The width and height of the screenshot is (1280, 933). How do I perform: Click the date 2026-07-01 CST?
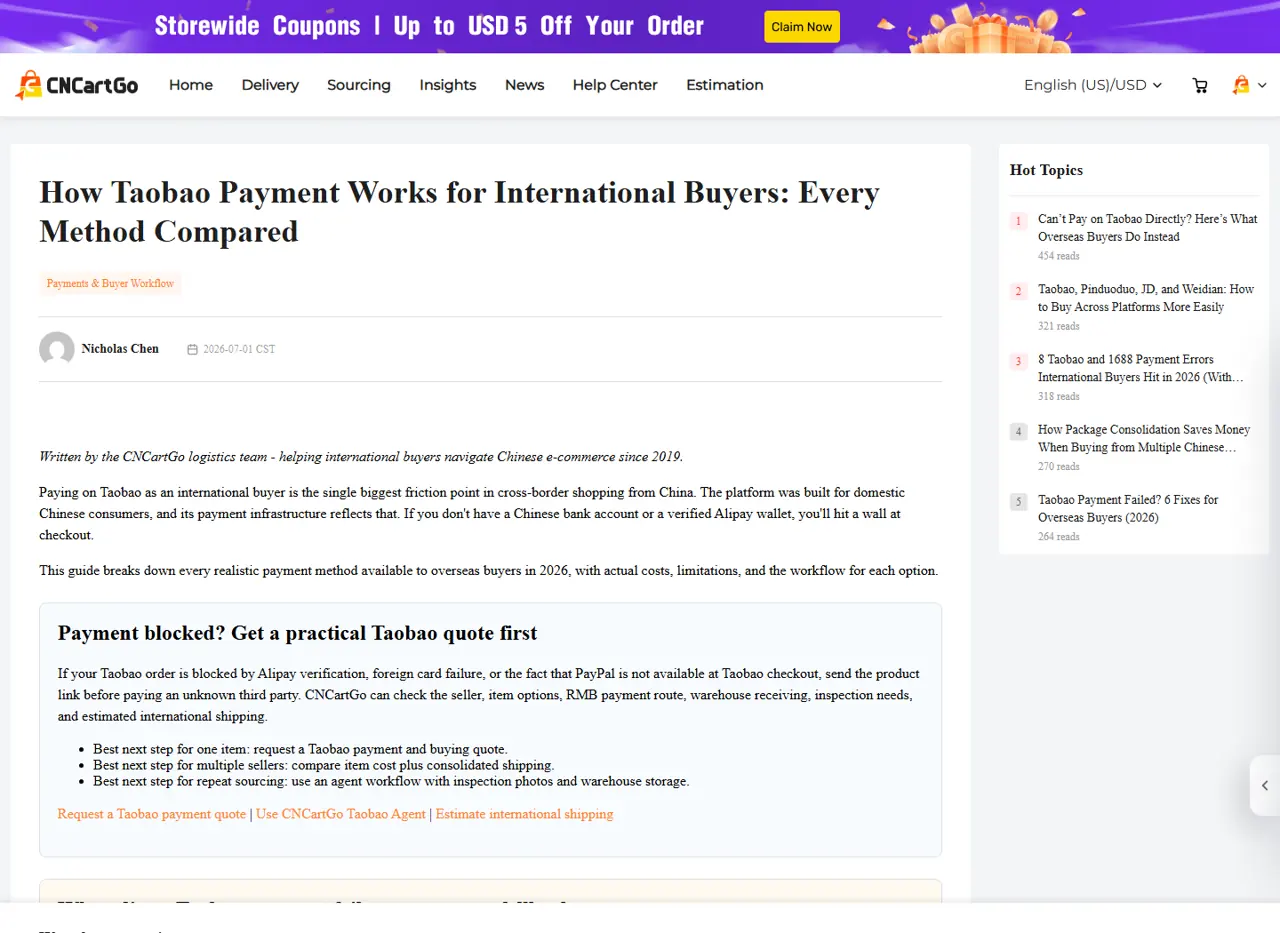pyautogui.click(x=239, y=349)
